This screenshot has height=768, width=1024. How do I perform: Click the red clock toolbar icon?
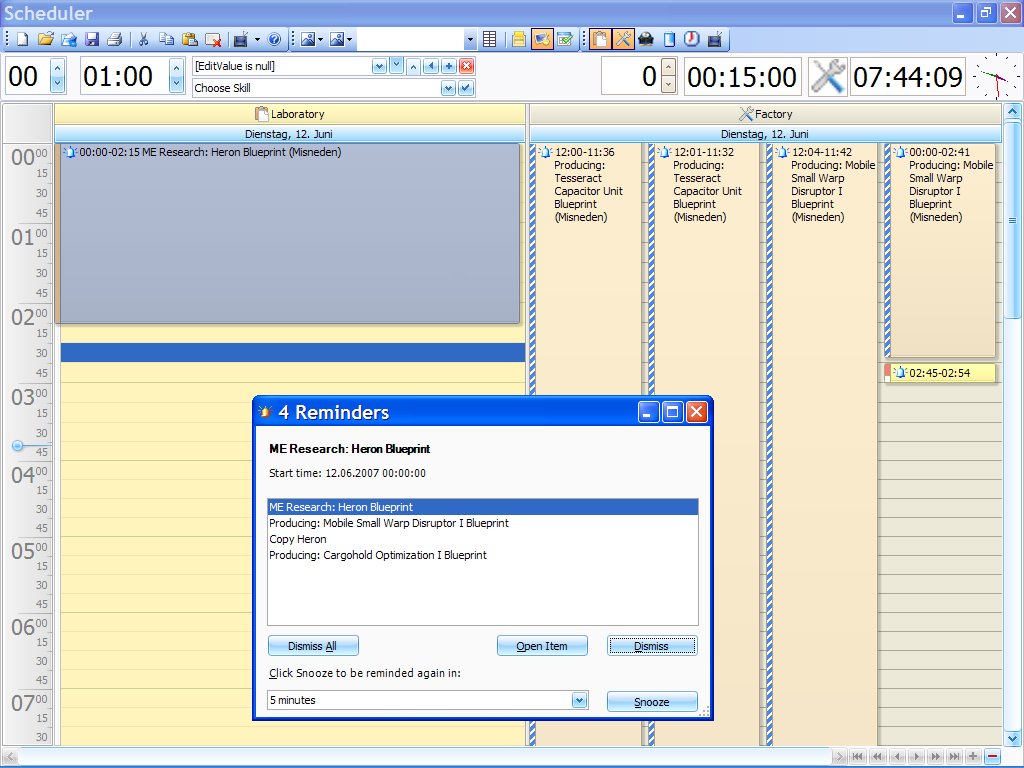click(692, 40)
